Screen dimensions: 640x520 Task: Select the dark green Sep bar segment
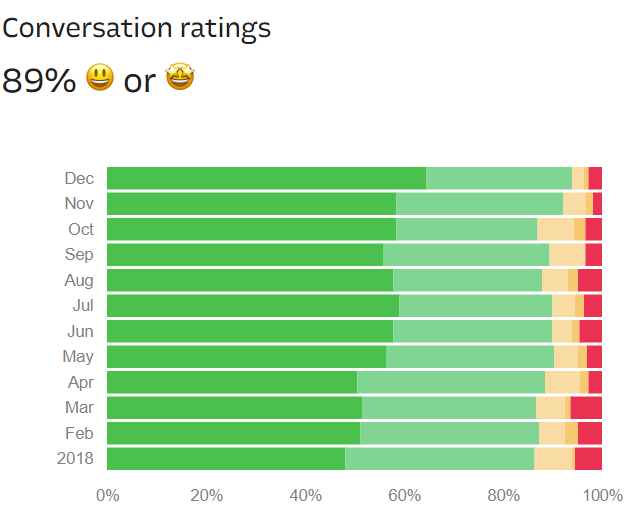245,254
